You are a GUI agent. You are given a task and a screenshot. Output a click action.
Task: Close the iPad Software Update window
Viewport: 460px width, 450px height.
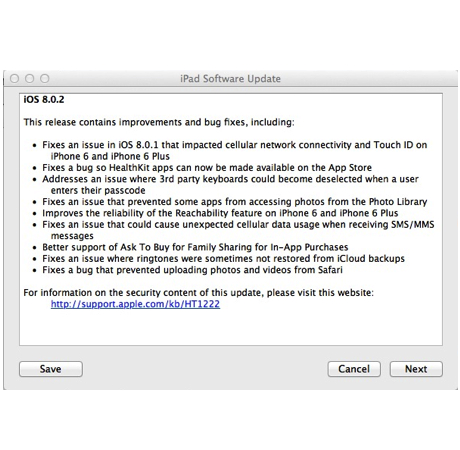click(x=14, y=79)
